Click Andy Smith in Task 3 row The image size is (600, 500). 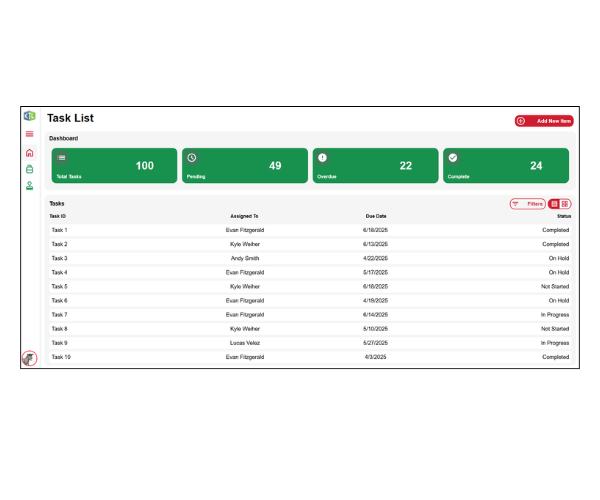pos(245,258)
